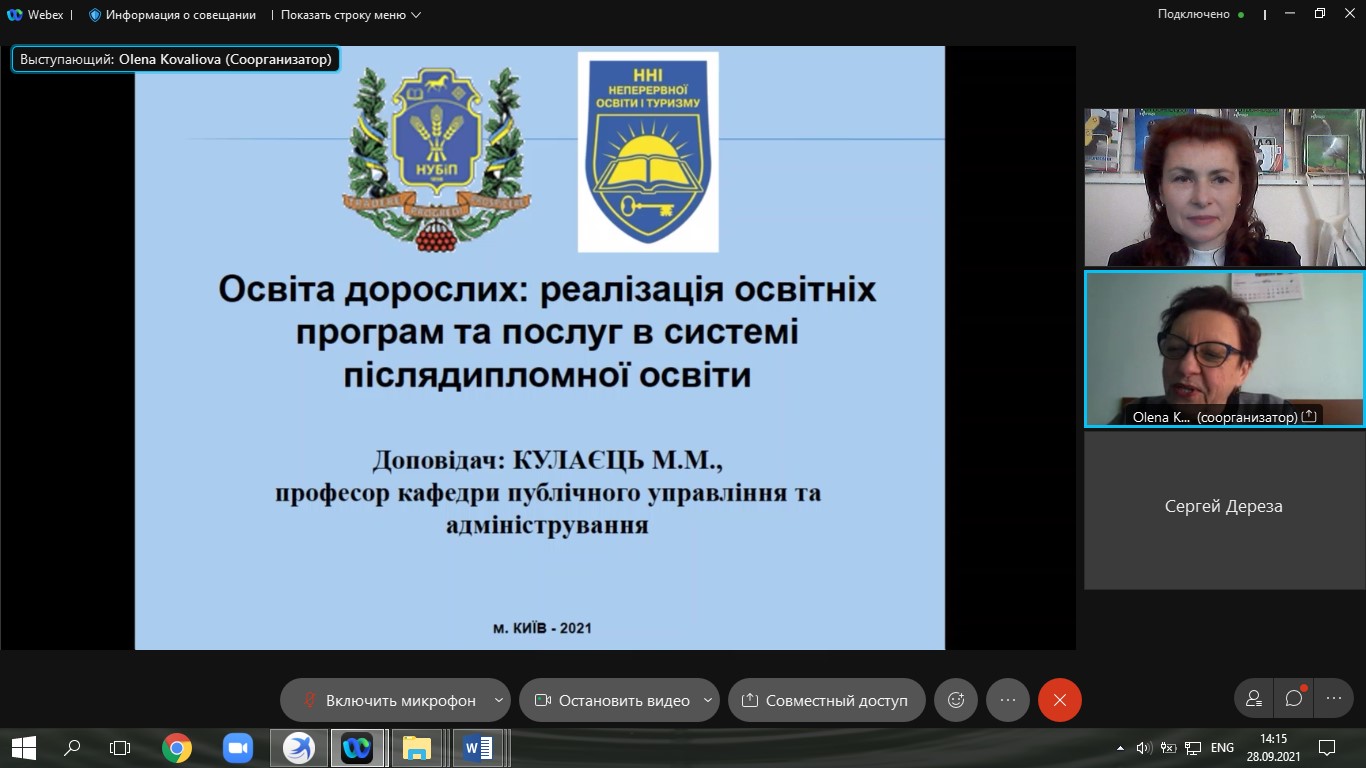
Task: Open the video options arrow
Action: (x=709, y=700)
